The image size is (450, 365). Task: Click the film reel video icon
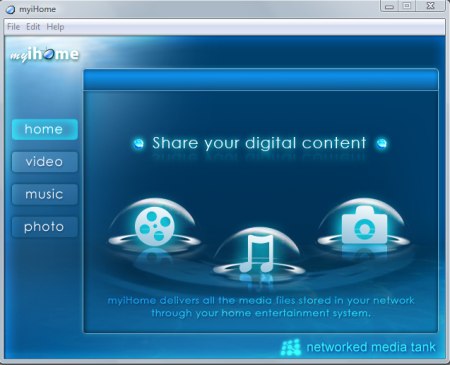(155, 226)
